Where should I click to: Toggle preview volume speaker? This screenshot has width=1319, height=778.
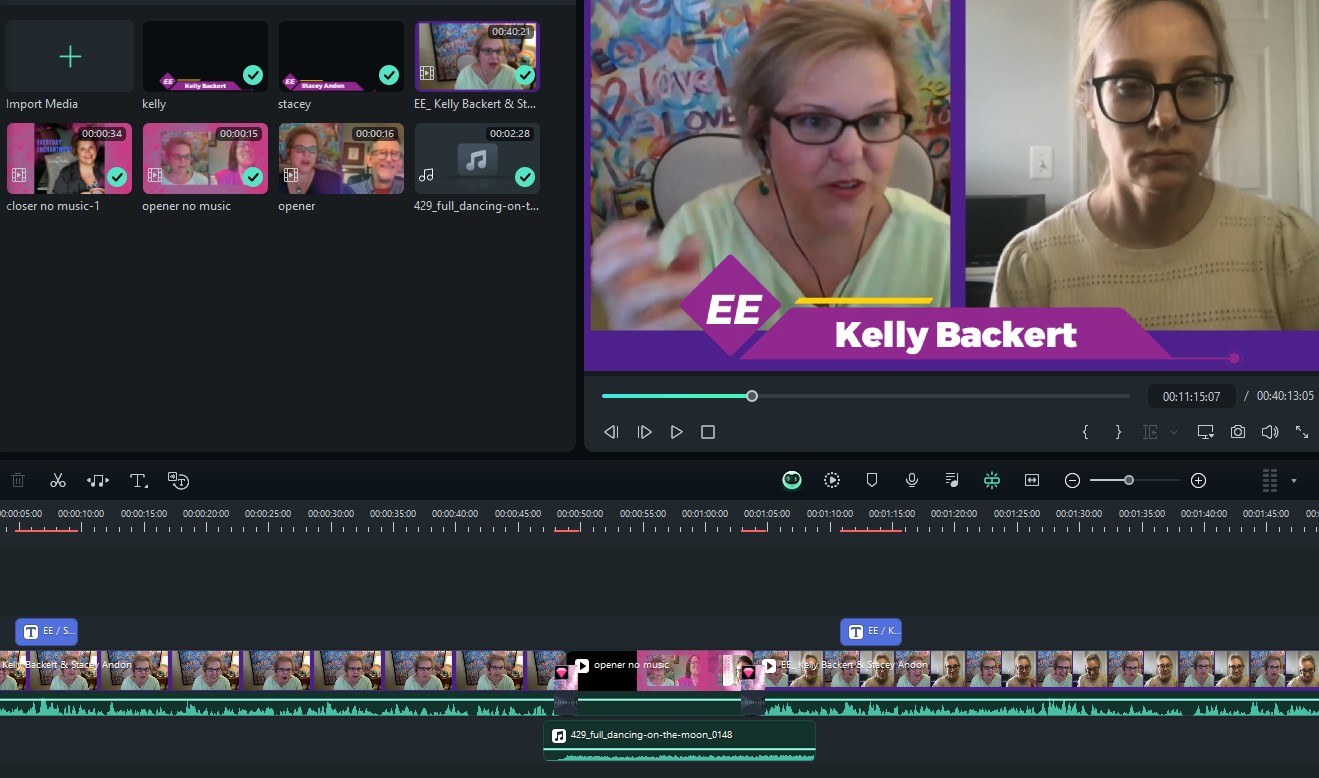tap(1270, 432)
